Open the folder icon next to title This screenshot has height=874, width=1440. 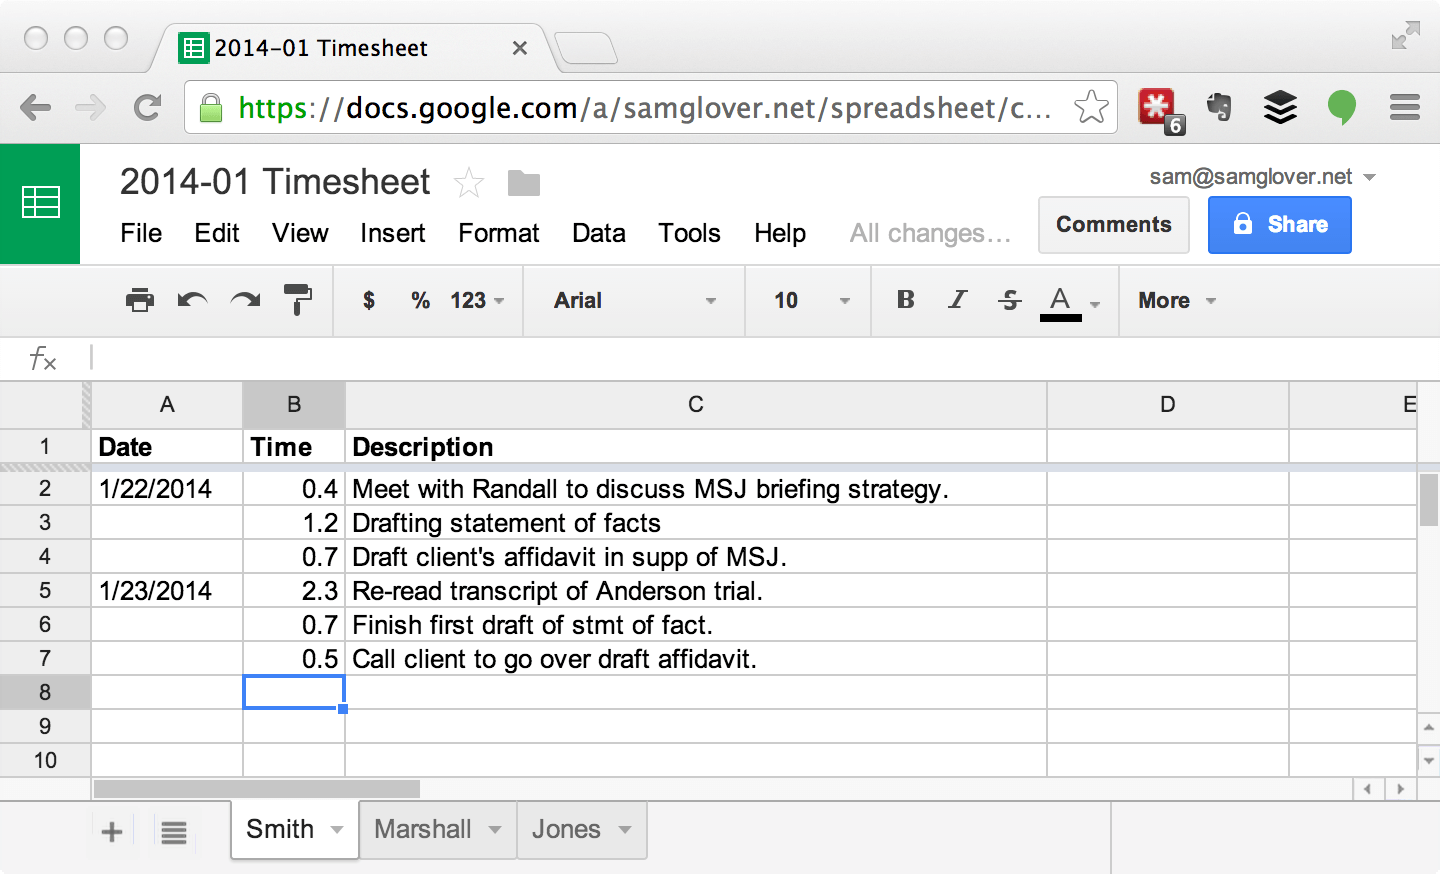[523, 183]
